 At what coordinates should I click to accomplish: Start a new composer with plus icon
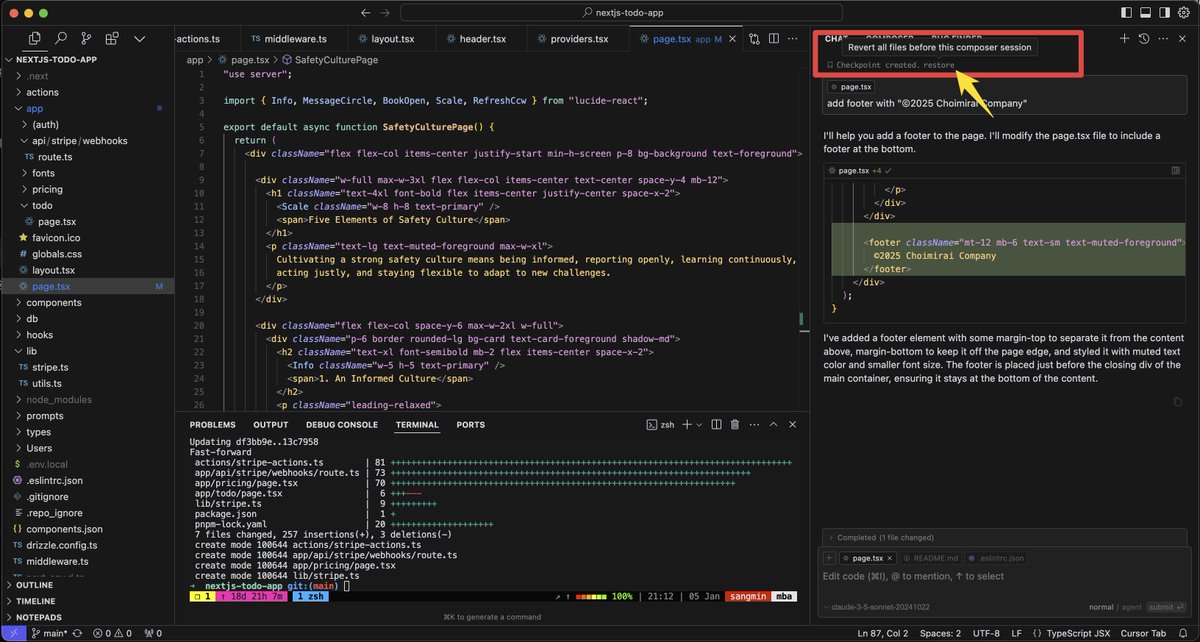1125,38
